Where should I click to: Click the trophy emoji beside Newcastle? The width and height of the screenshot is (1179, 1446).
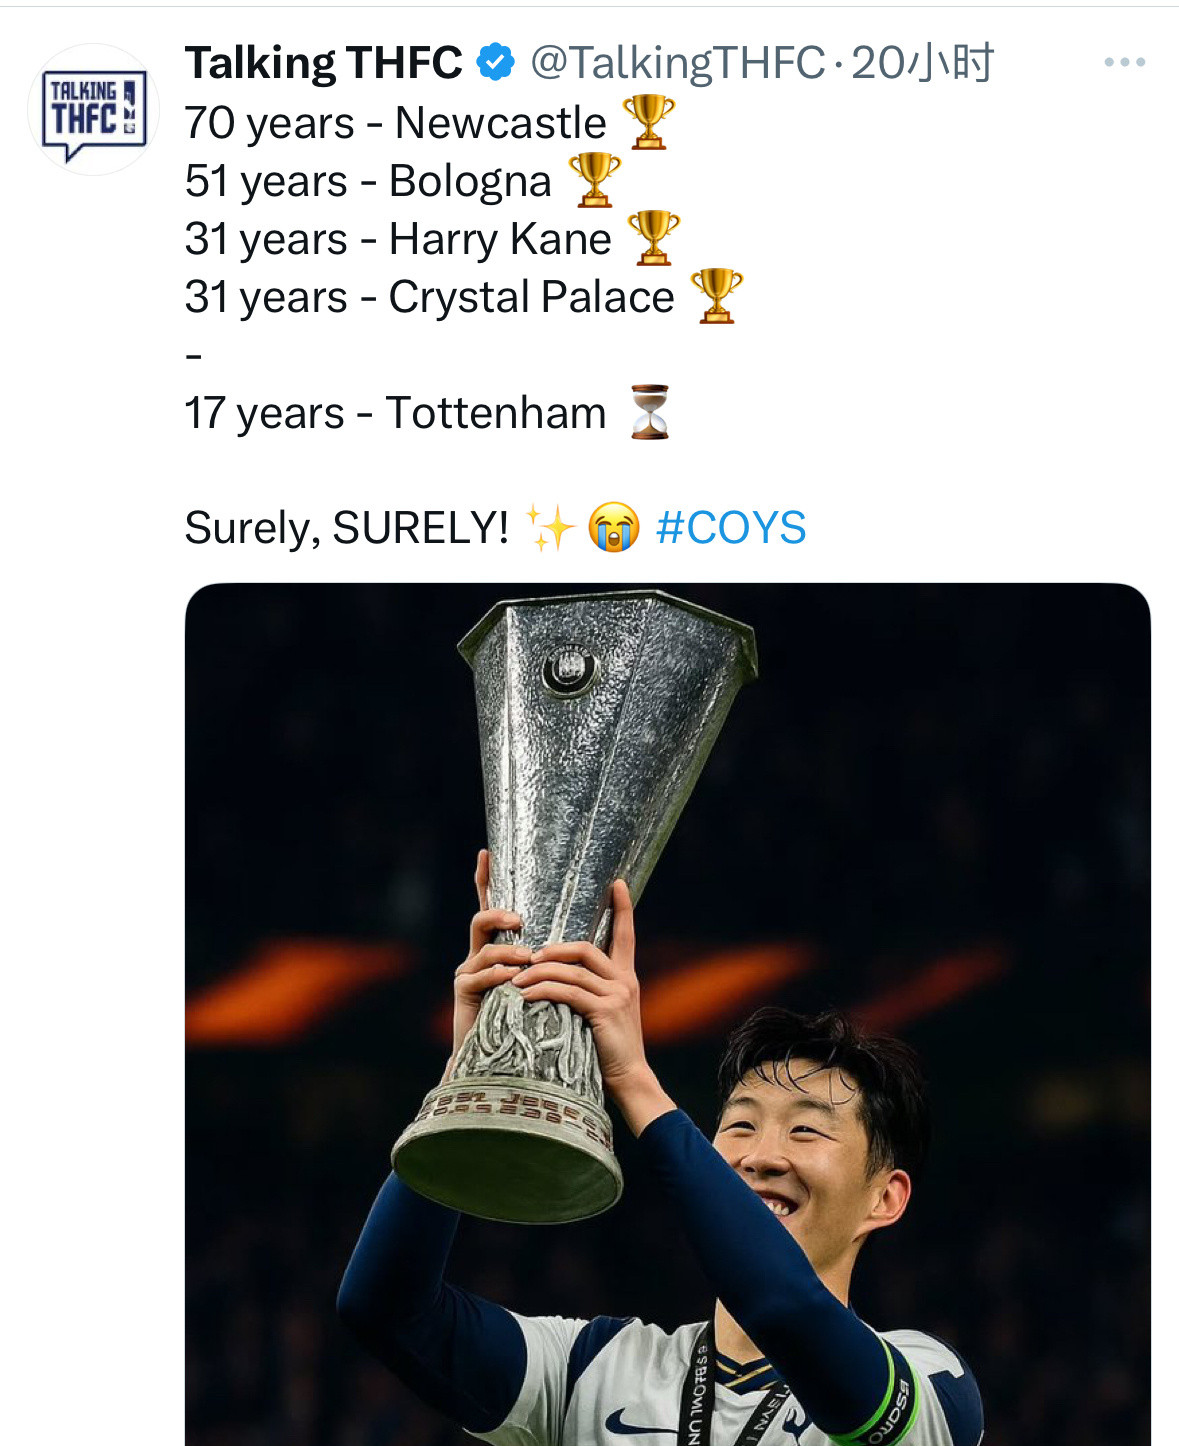[649, 122]
